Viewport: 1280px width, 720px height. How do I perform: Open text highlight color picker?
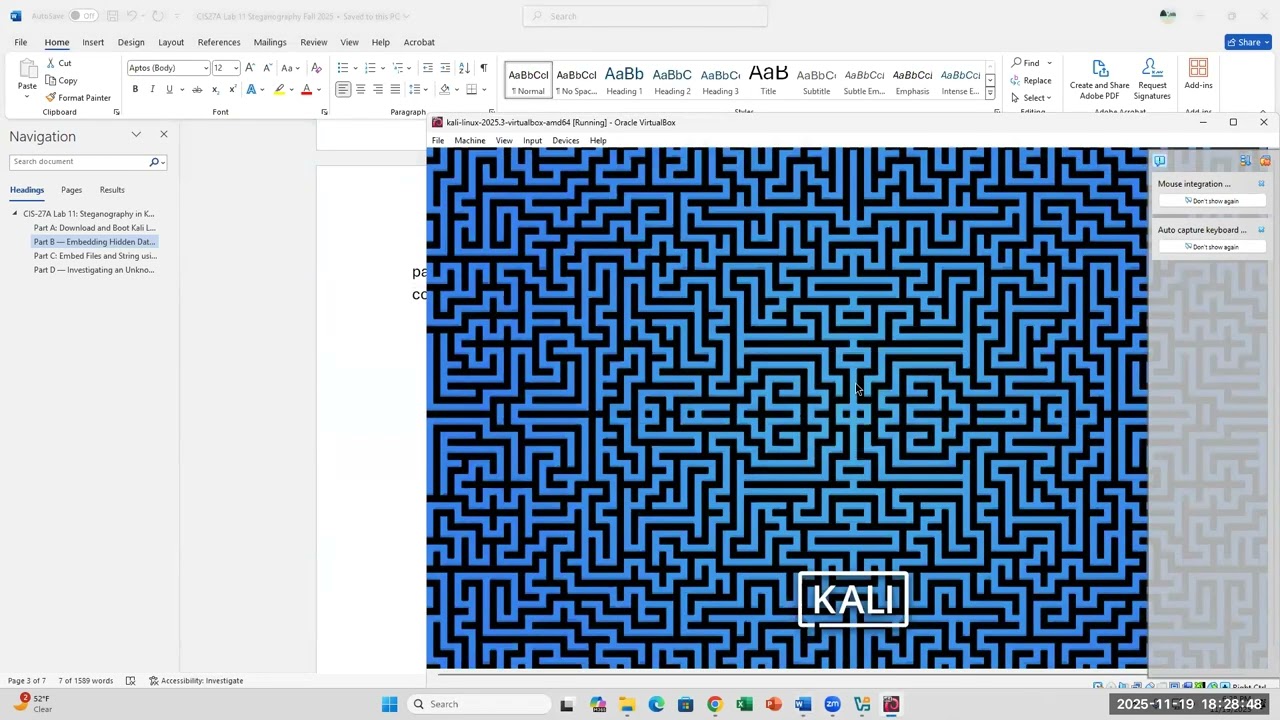pyautogui.click(x=291, y=89)
